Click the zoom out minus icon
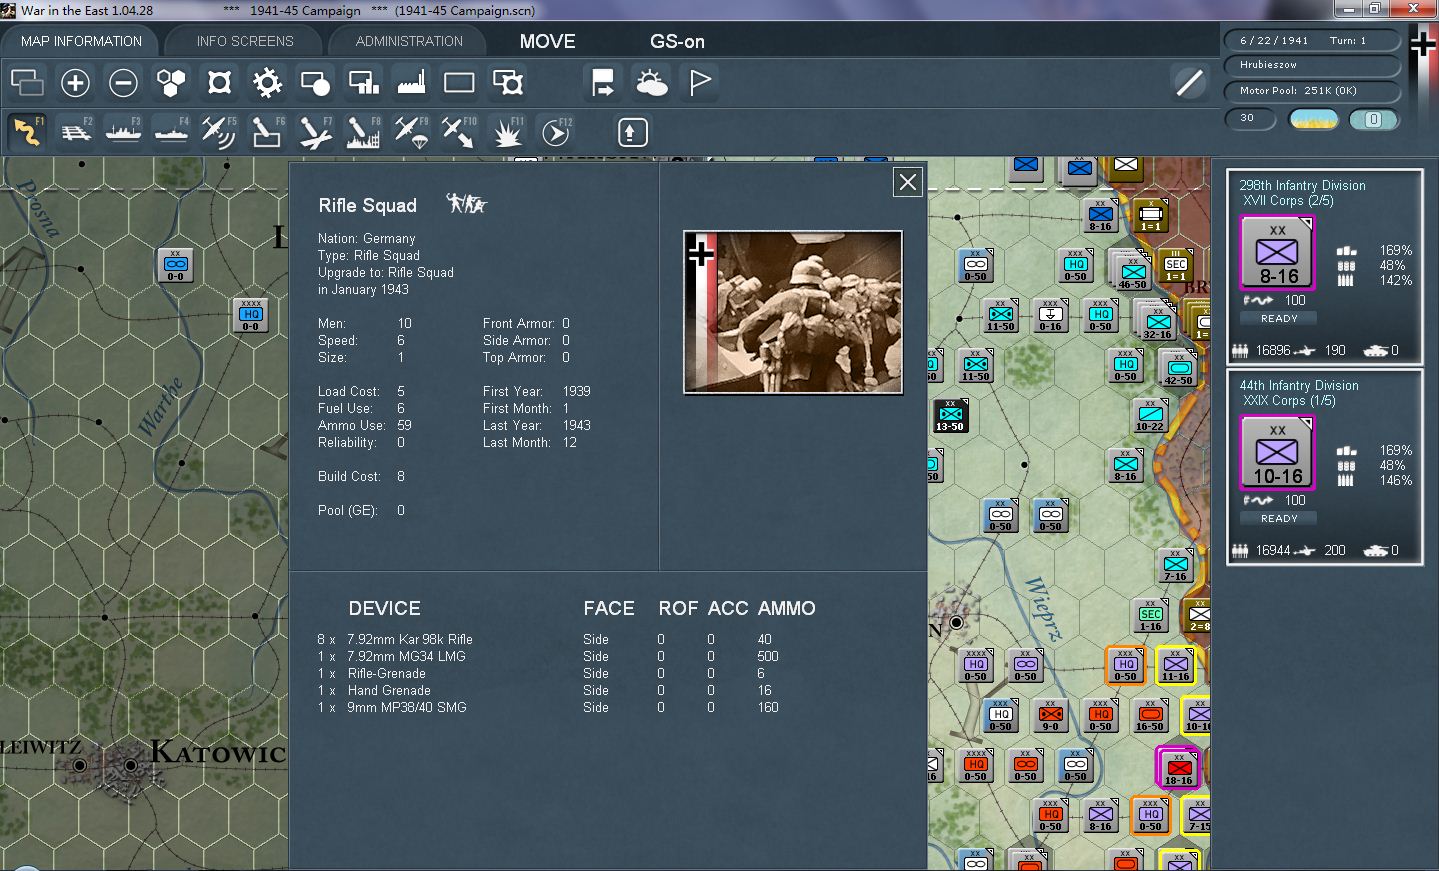Viewport: 1439px width, 871px height. click(x=123, y=83)
